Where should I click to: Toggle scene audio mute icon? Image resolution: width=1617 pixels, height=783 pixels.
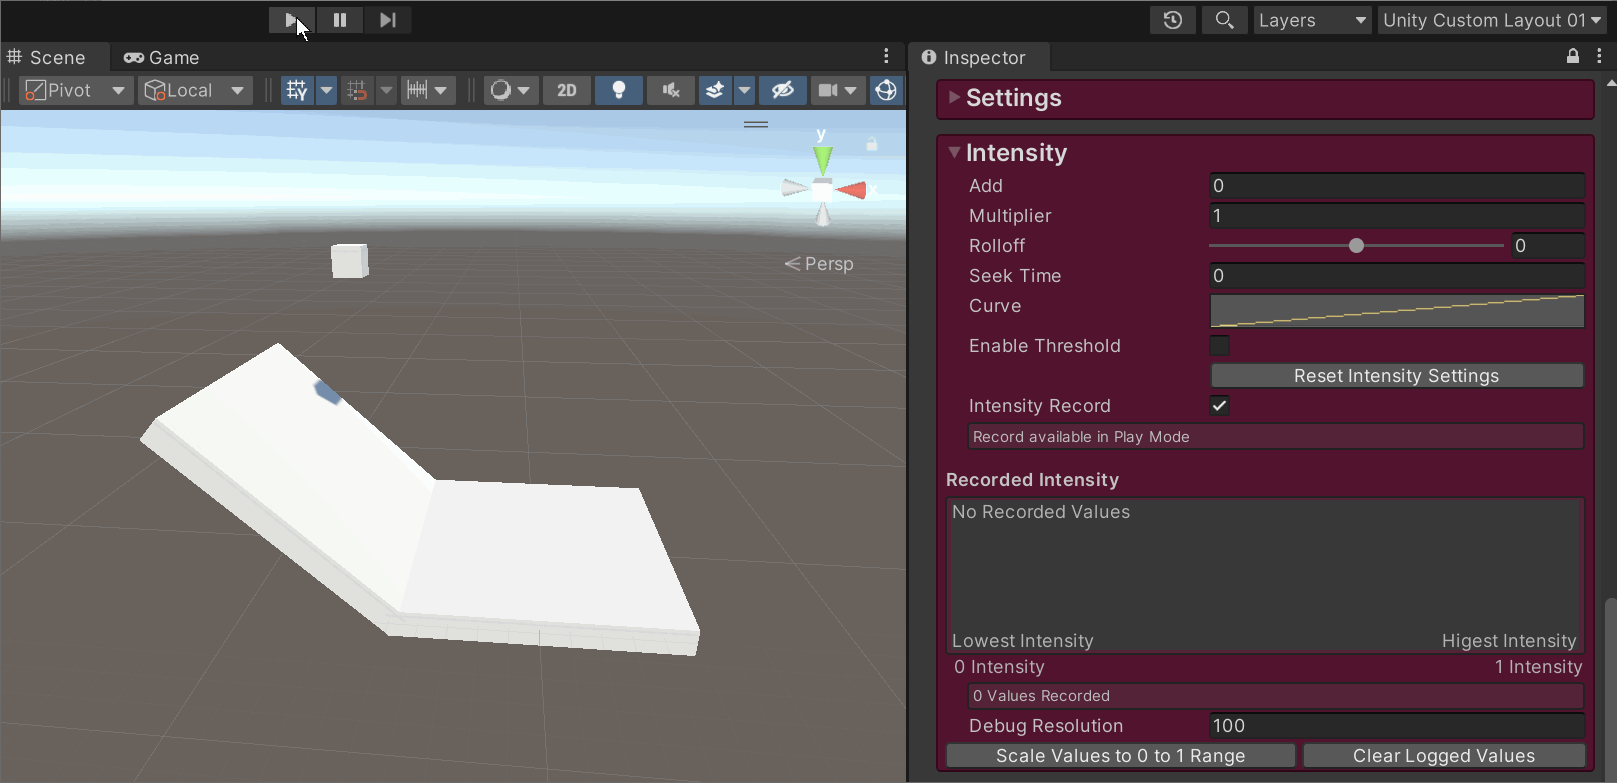[671, 90]
